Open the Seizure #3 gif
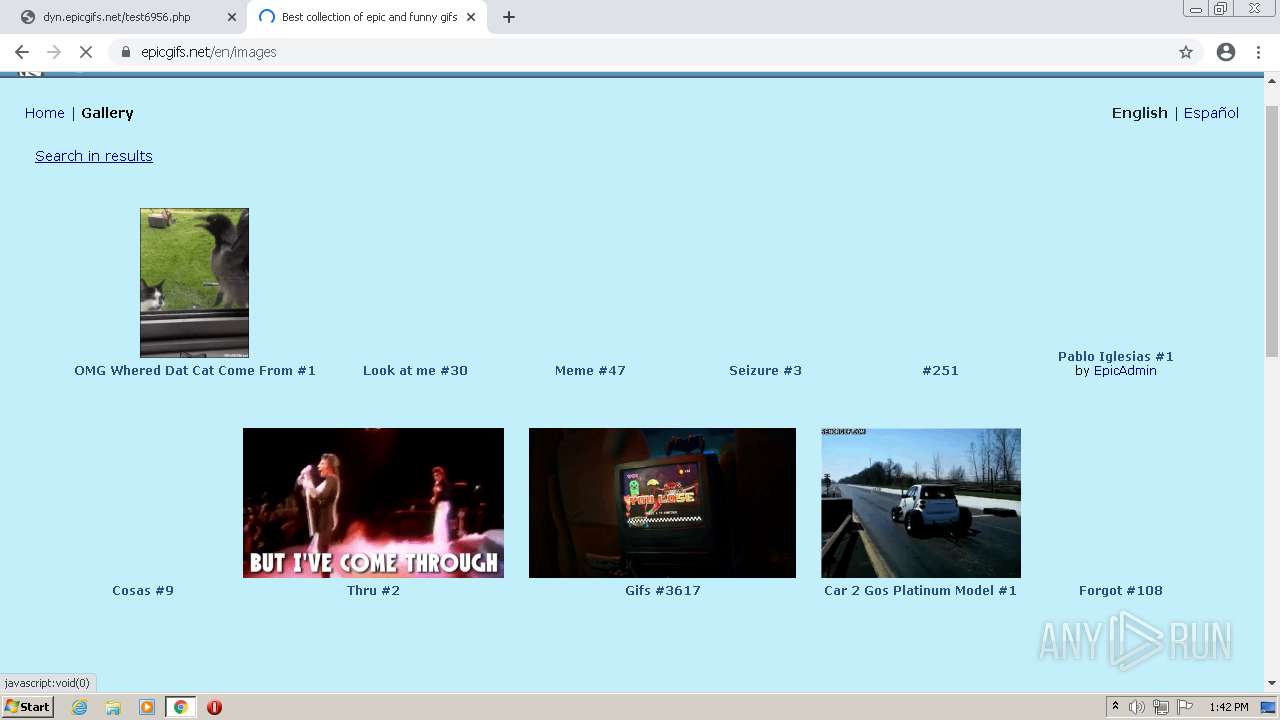 (765, 370)
